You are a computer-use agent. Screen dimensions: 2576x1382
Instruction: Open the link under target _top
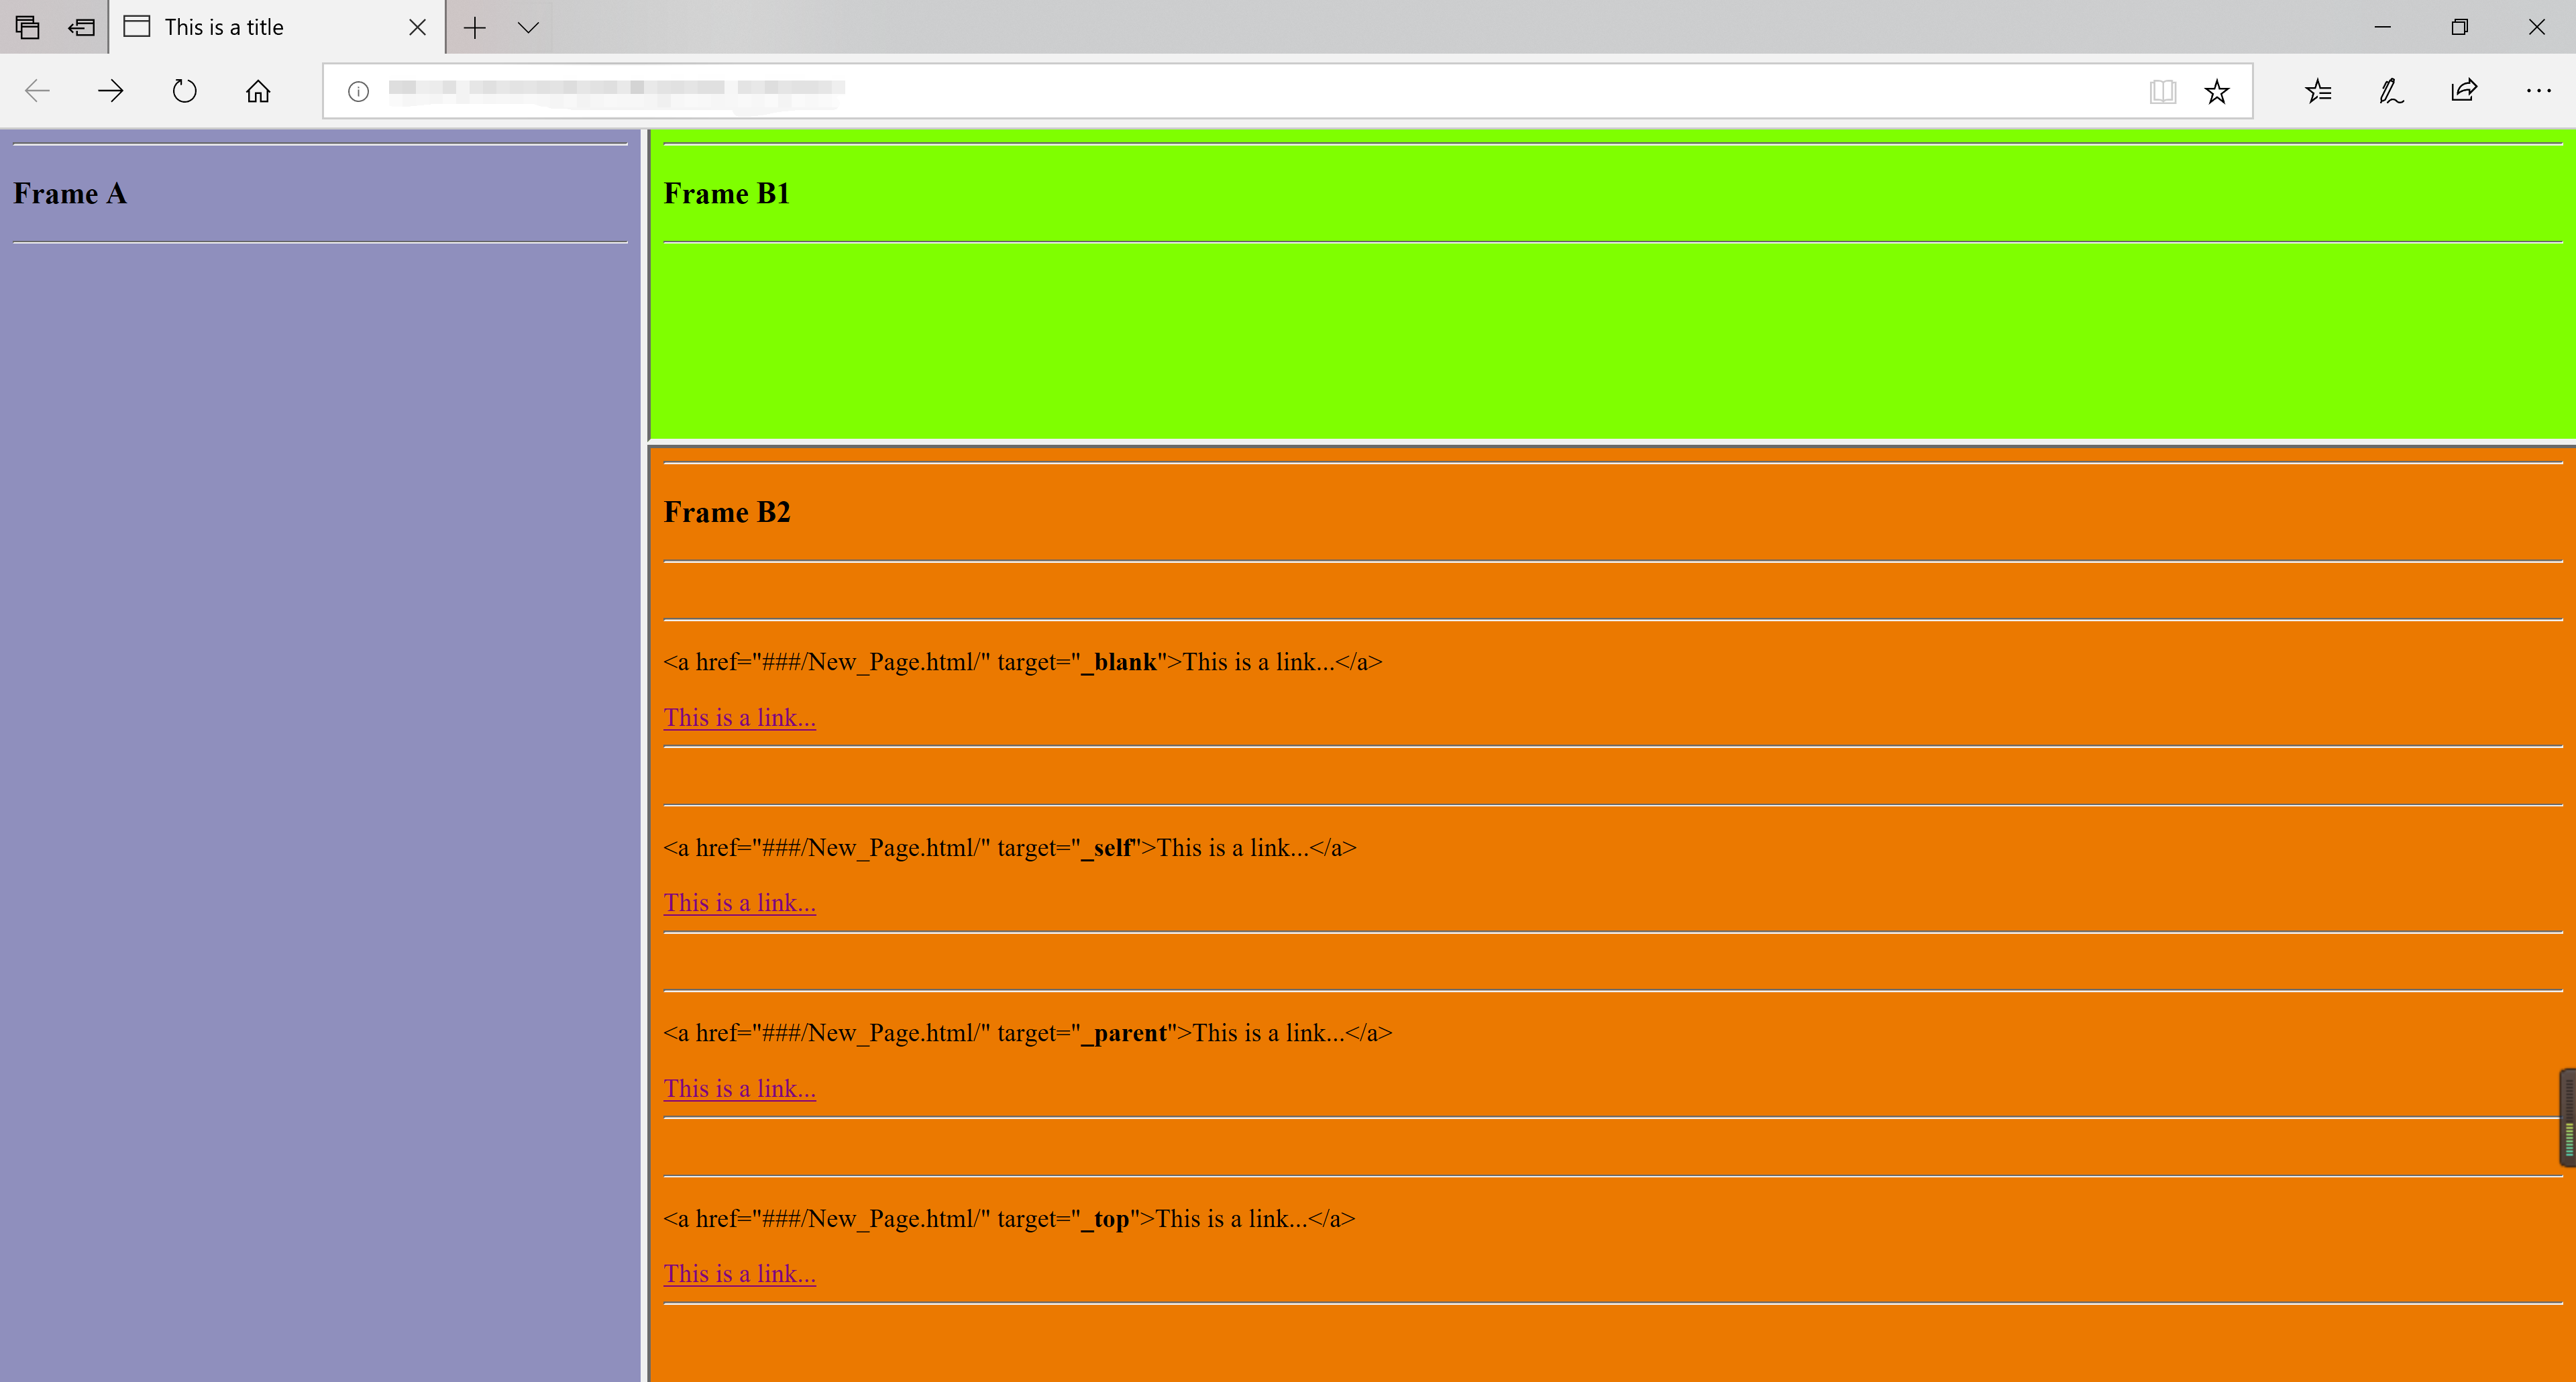coord(740,1273)
